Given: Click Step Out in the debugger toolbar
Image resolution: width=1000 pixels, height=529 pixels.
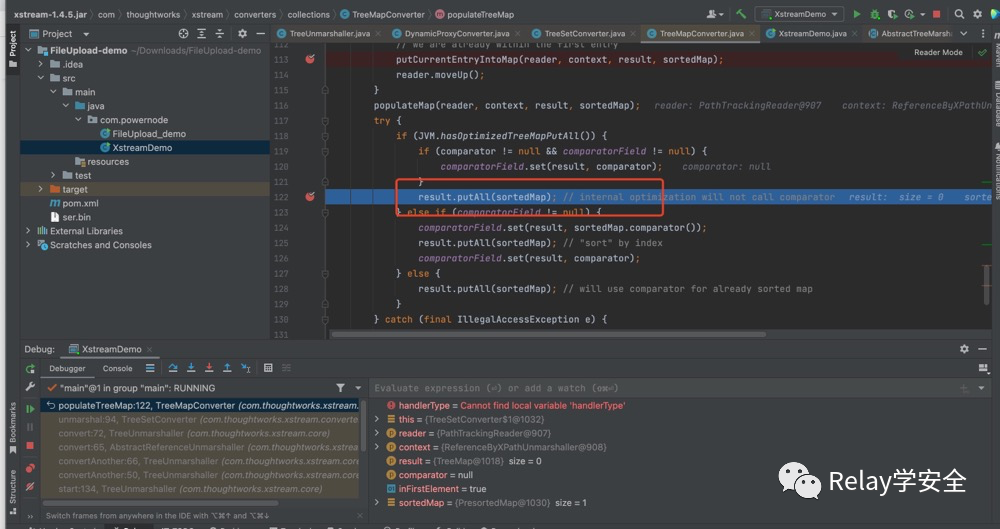Looking at the screenshot, I should click(x=227, y=368).
